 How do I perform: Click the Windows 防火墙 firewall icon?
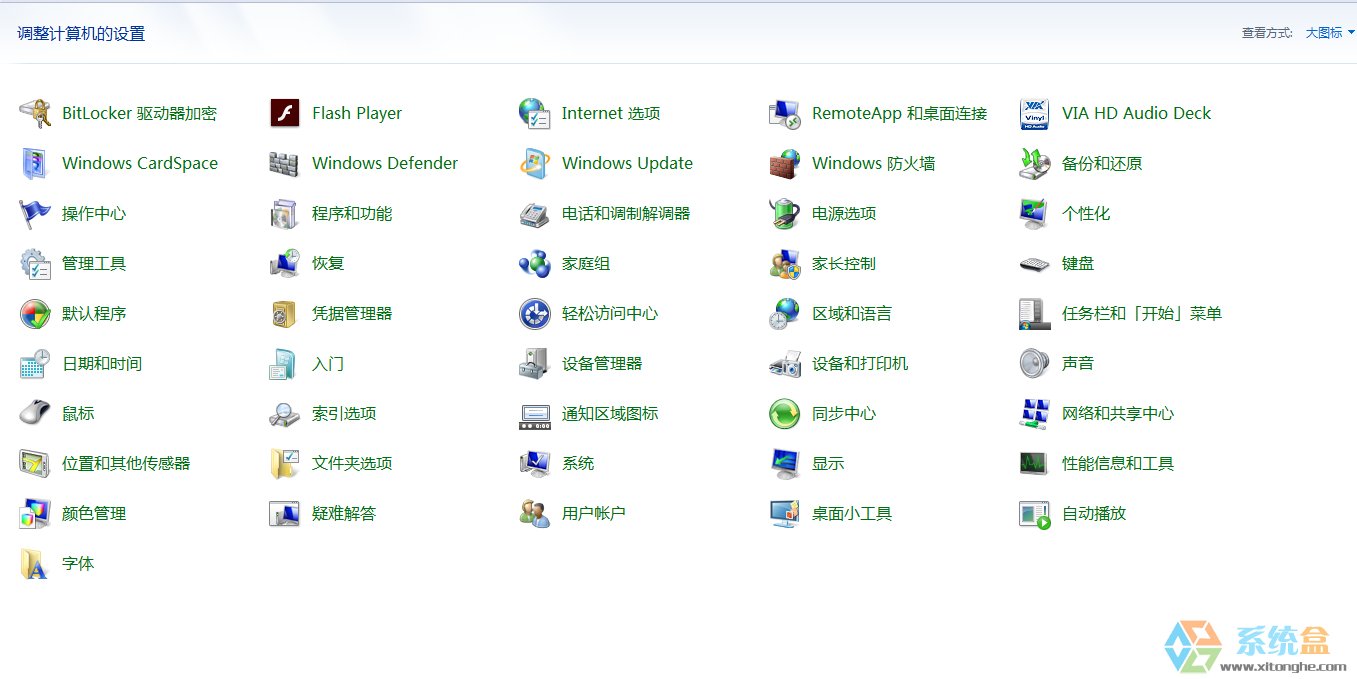pos(785,164)
